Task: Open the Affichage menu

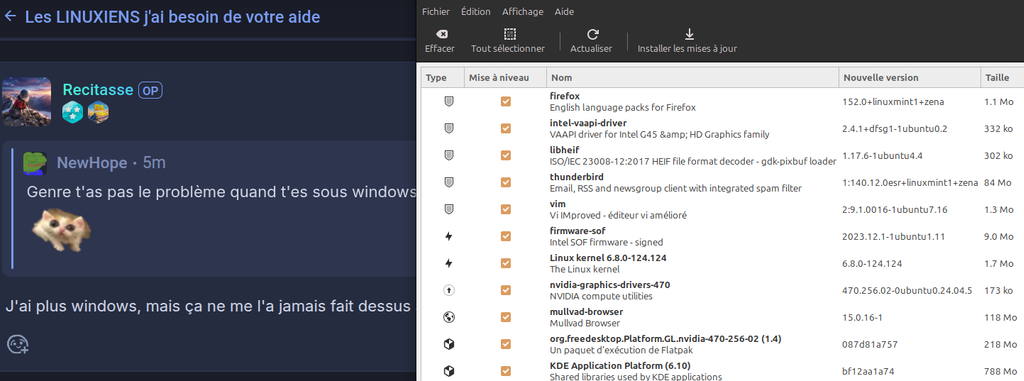Action: click(522, 11)
